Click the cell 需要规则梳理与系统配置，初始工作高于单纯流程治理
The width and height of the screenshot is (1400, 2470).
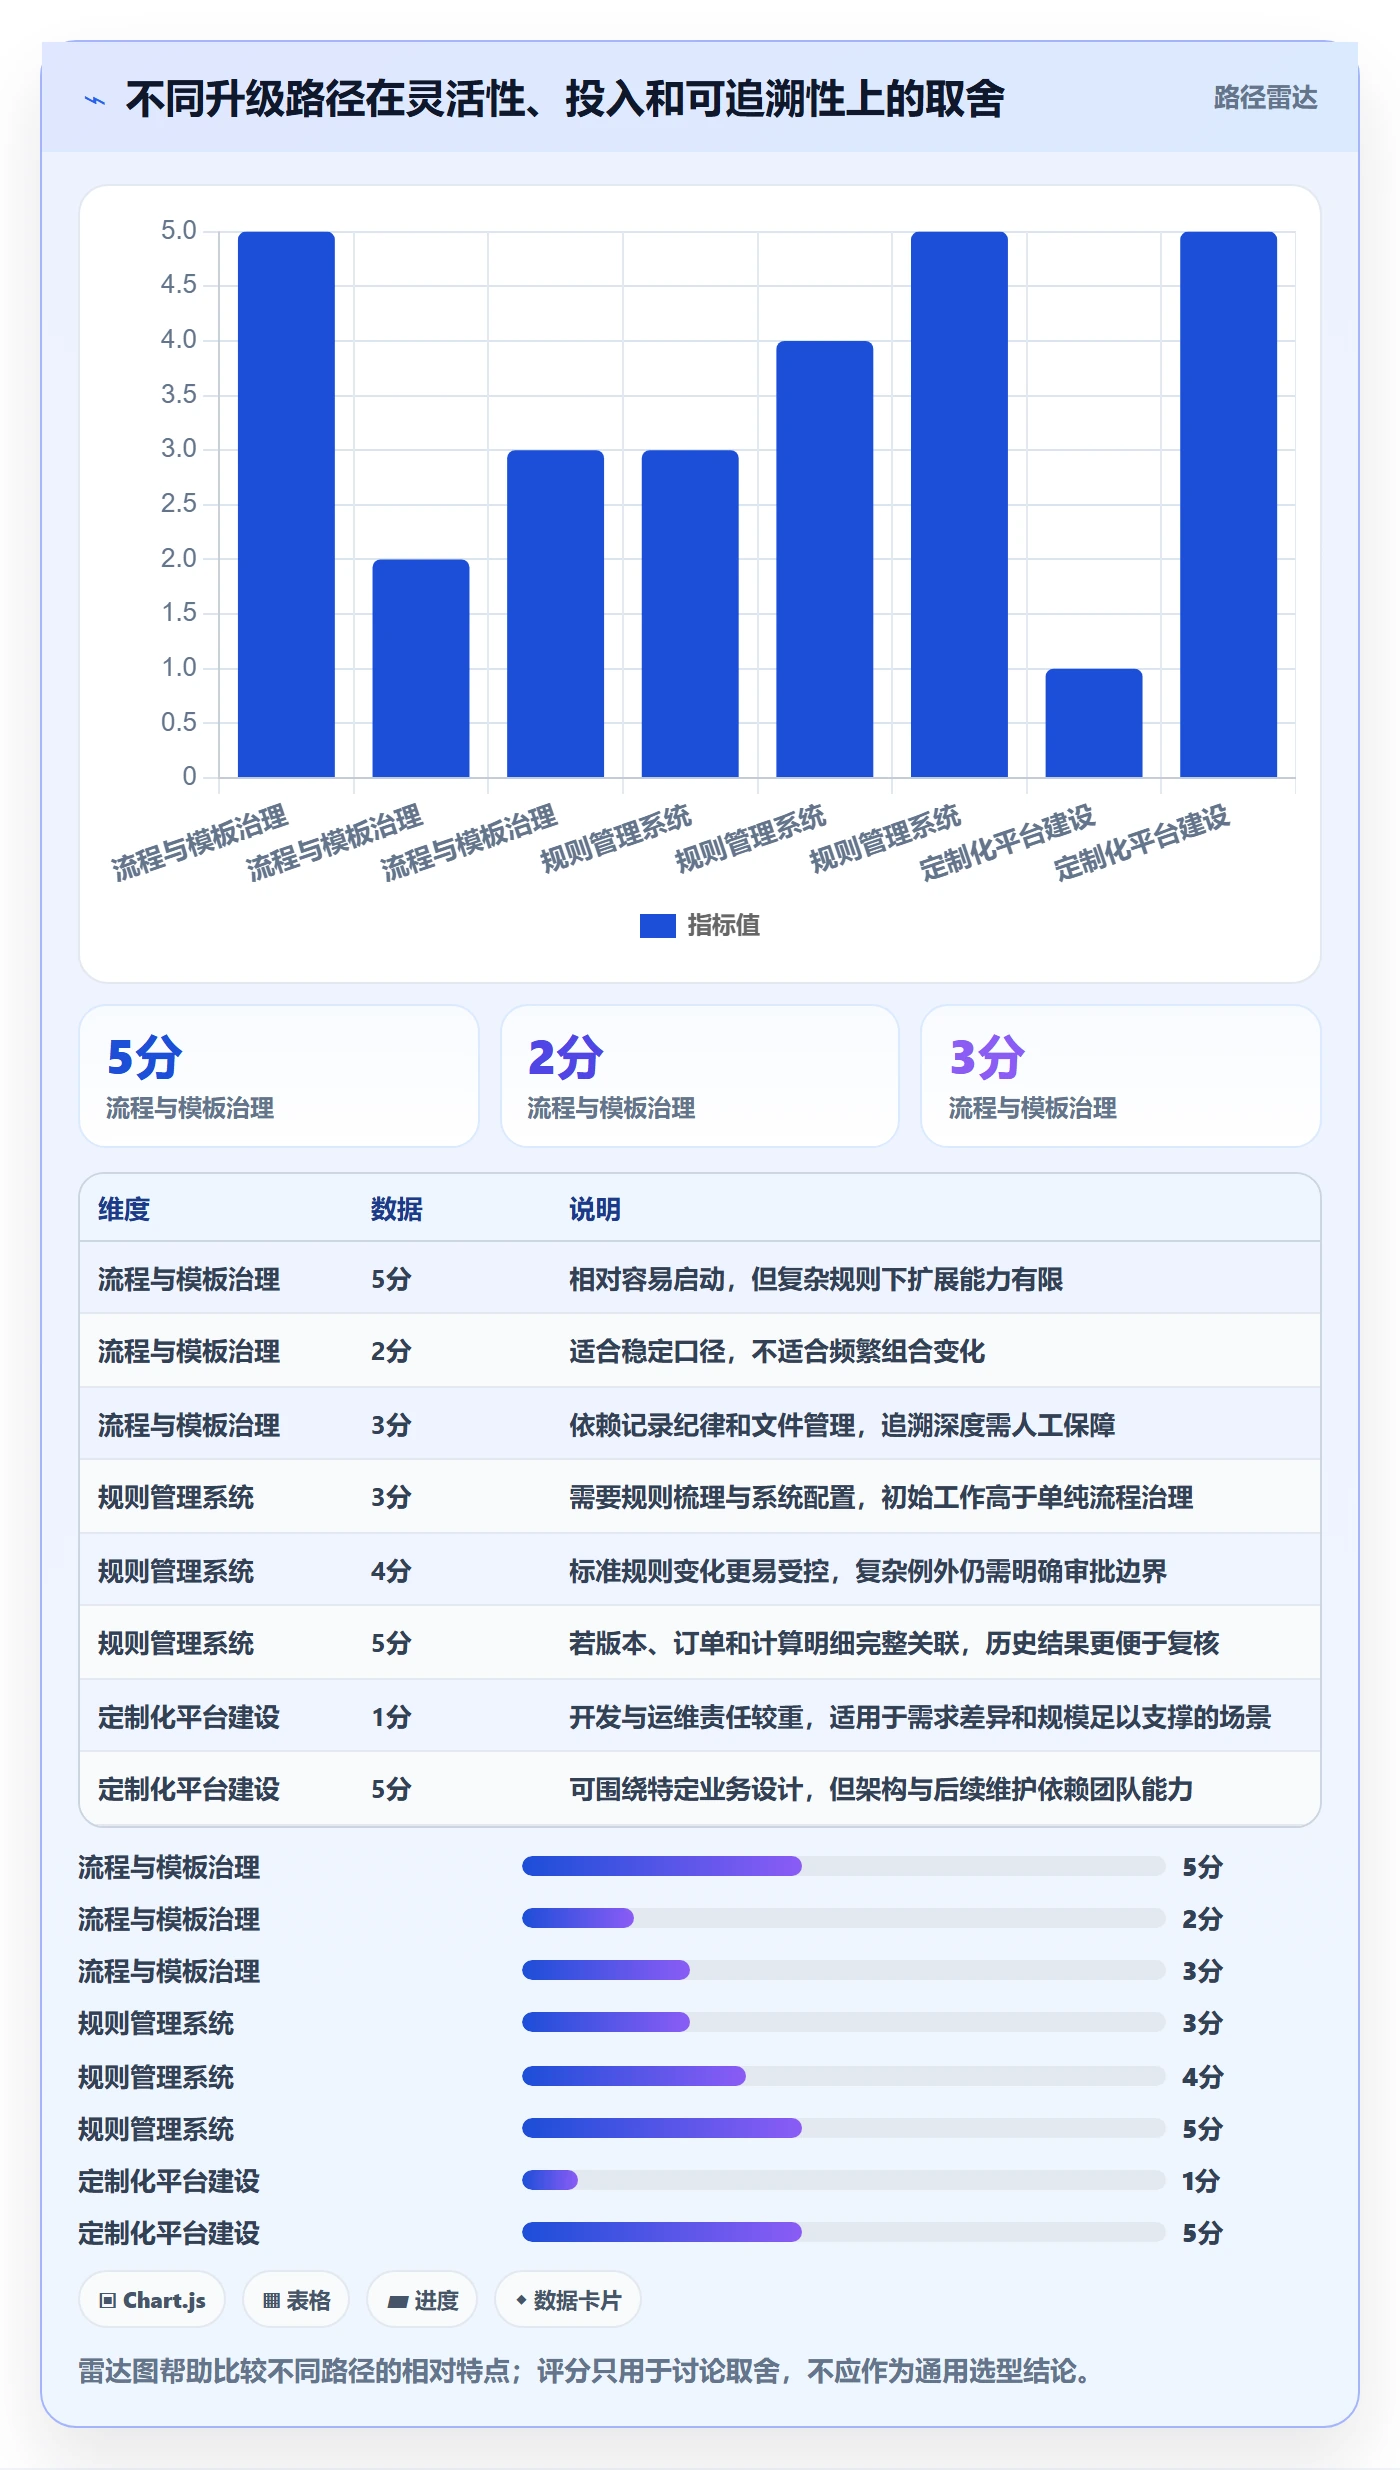(881, 1497)
